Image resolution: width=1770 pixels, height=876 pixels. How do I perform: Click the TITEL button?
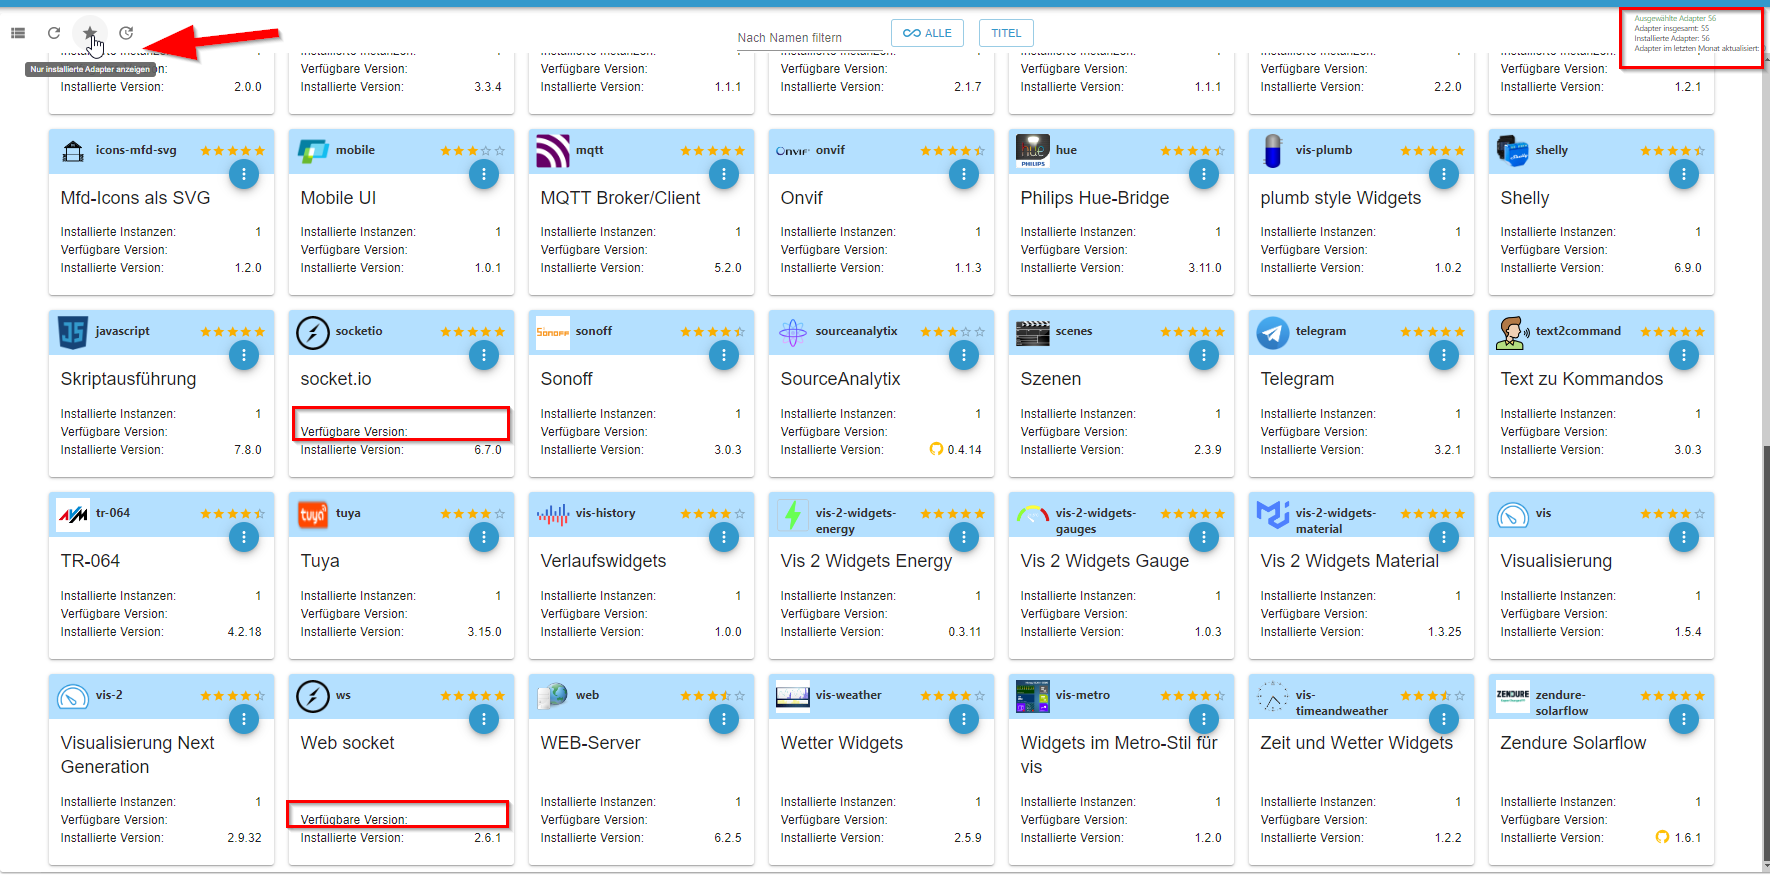click(1006, 33)
